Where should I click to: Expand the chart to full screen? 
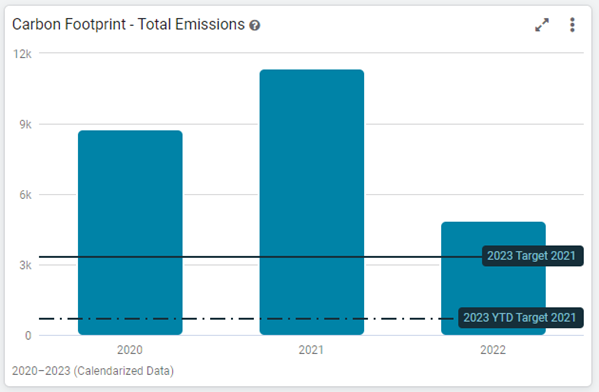point(542,25)
